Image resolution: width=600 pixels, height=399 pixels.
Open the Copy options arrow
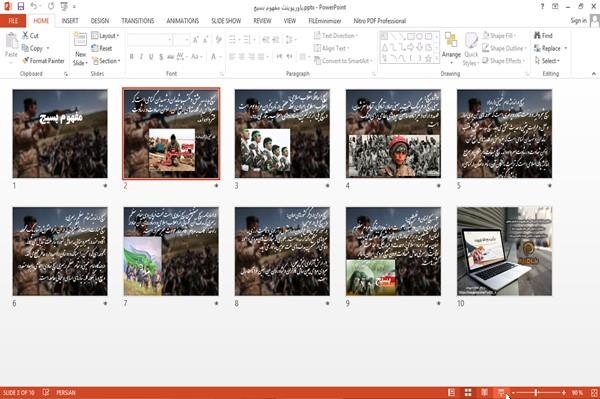(48, 48)
